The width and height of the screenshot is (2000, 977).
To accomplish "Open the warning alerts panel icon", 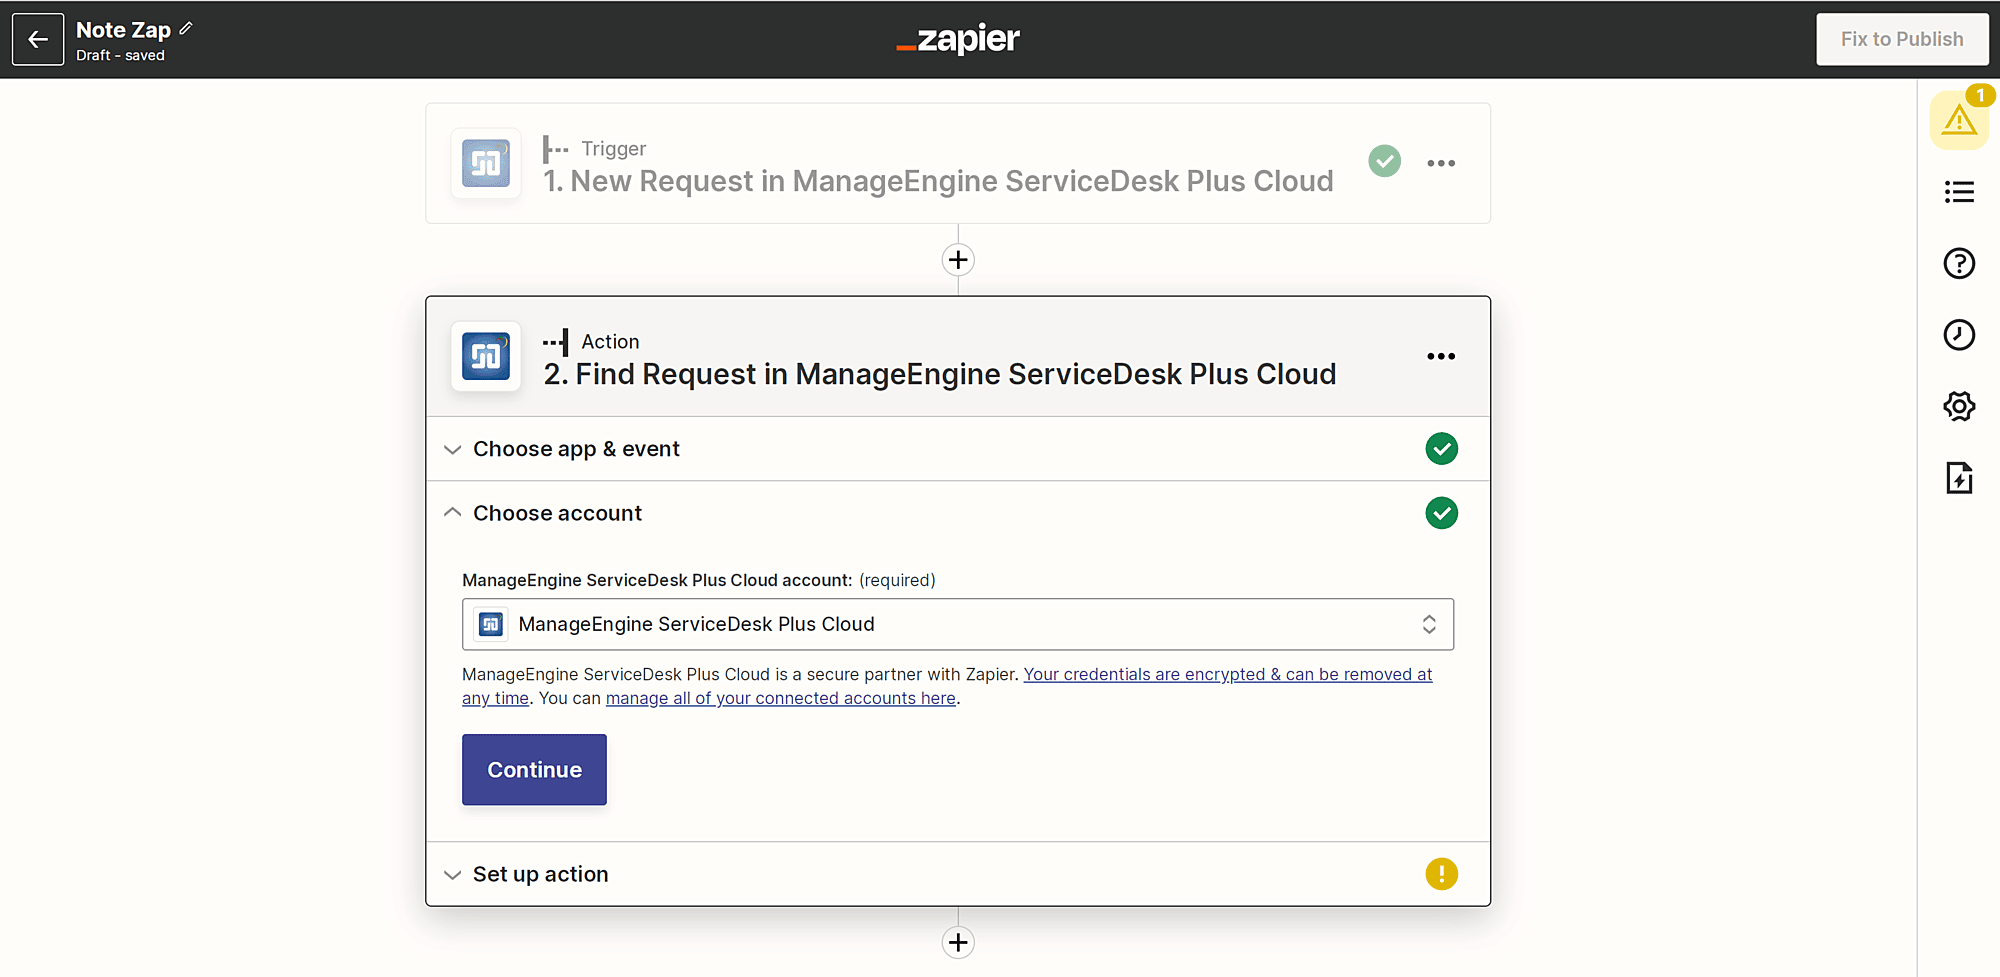I will pyautogui.click(x=1958, y=121).
